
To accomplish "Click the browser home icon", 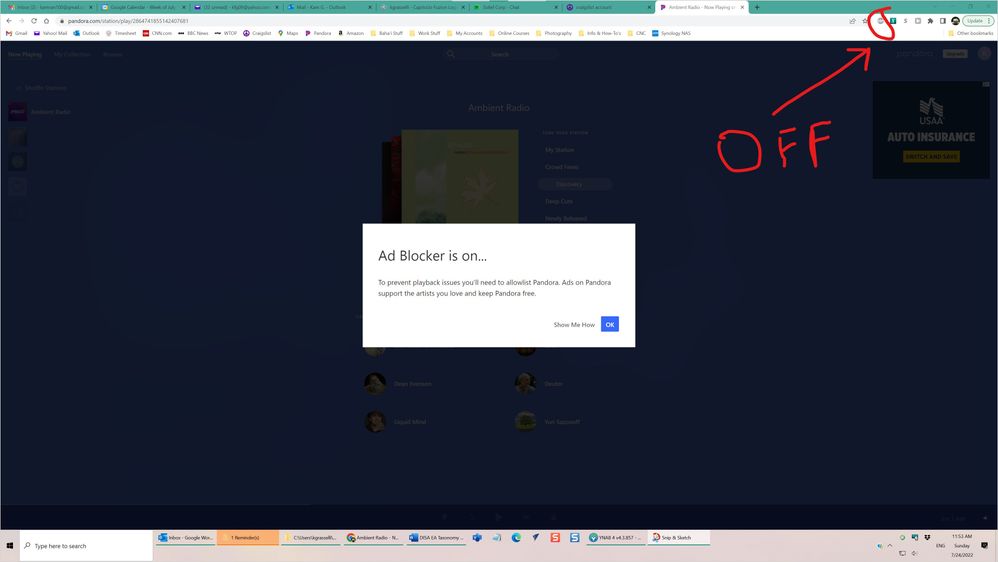I will coord(46,21).
